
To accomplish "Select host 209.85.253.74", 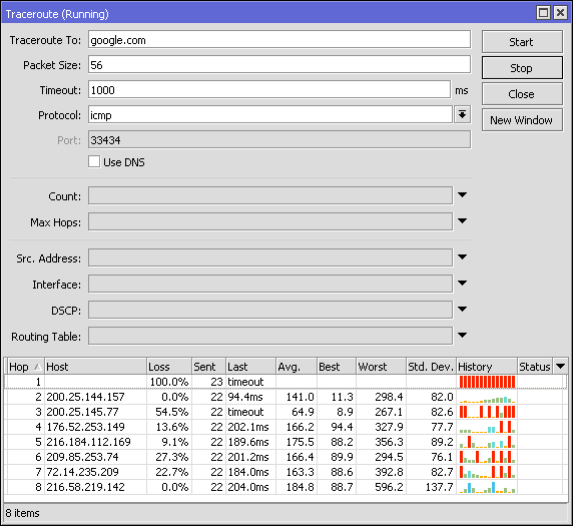I will [x=82, y=457].
